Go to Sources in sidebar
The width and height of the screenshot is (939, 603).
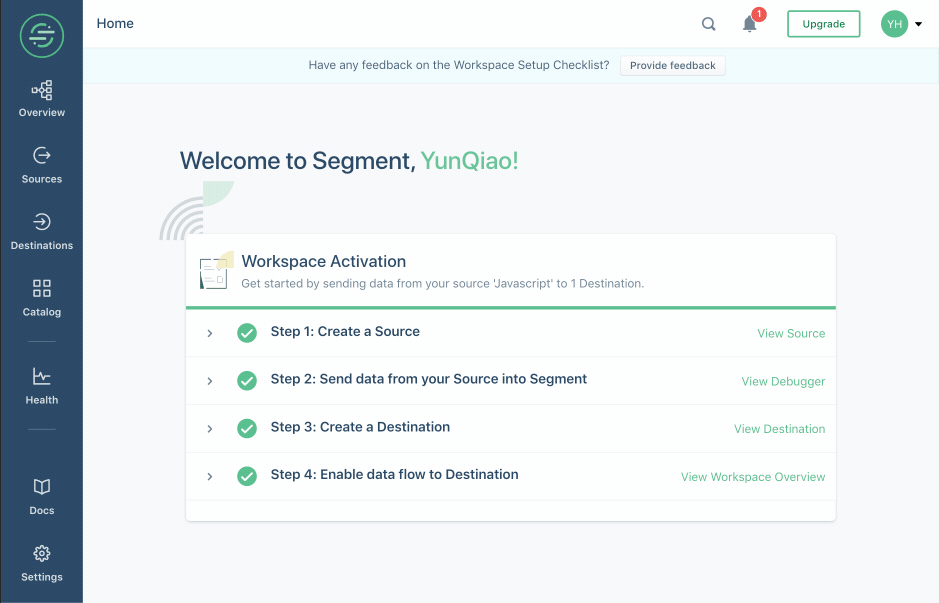[41, 165]
